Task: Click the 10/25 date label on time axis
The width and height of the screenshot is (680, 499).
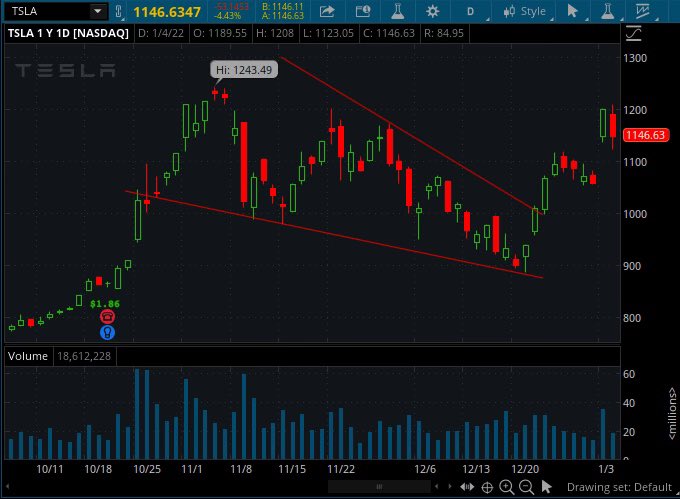Action: (147, 469)
